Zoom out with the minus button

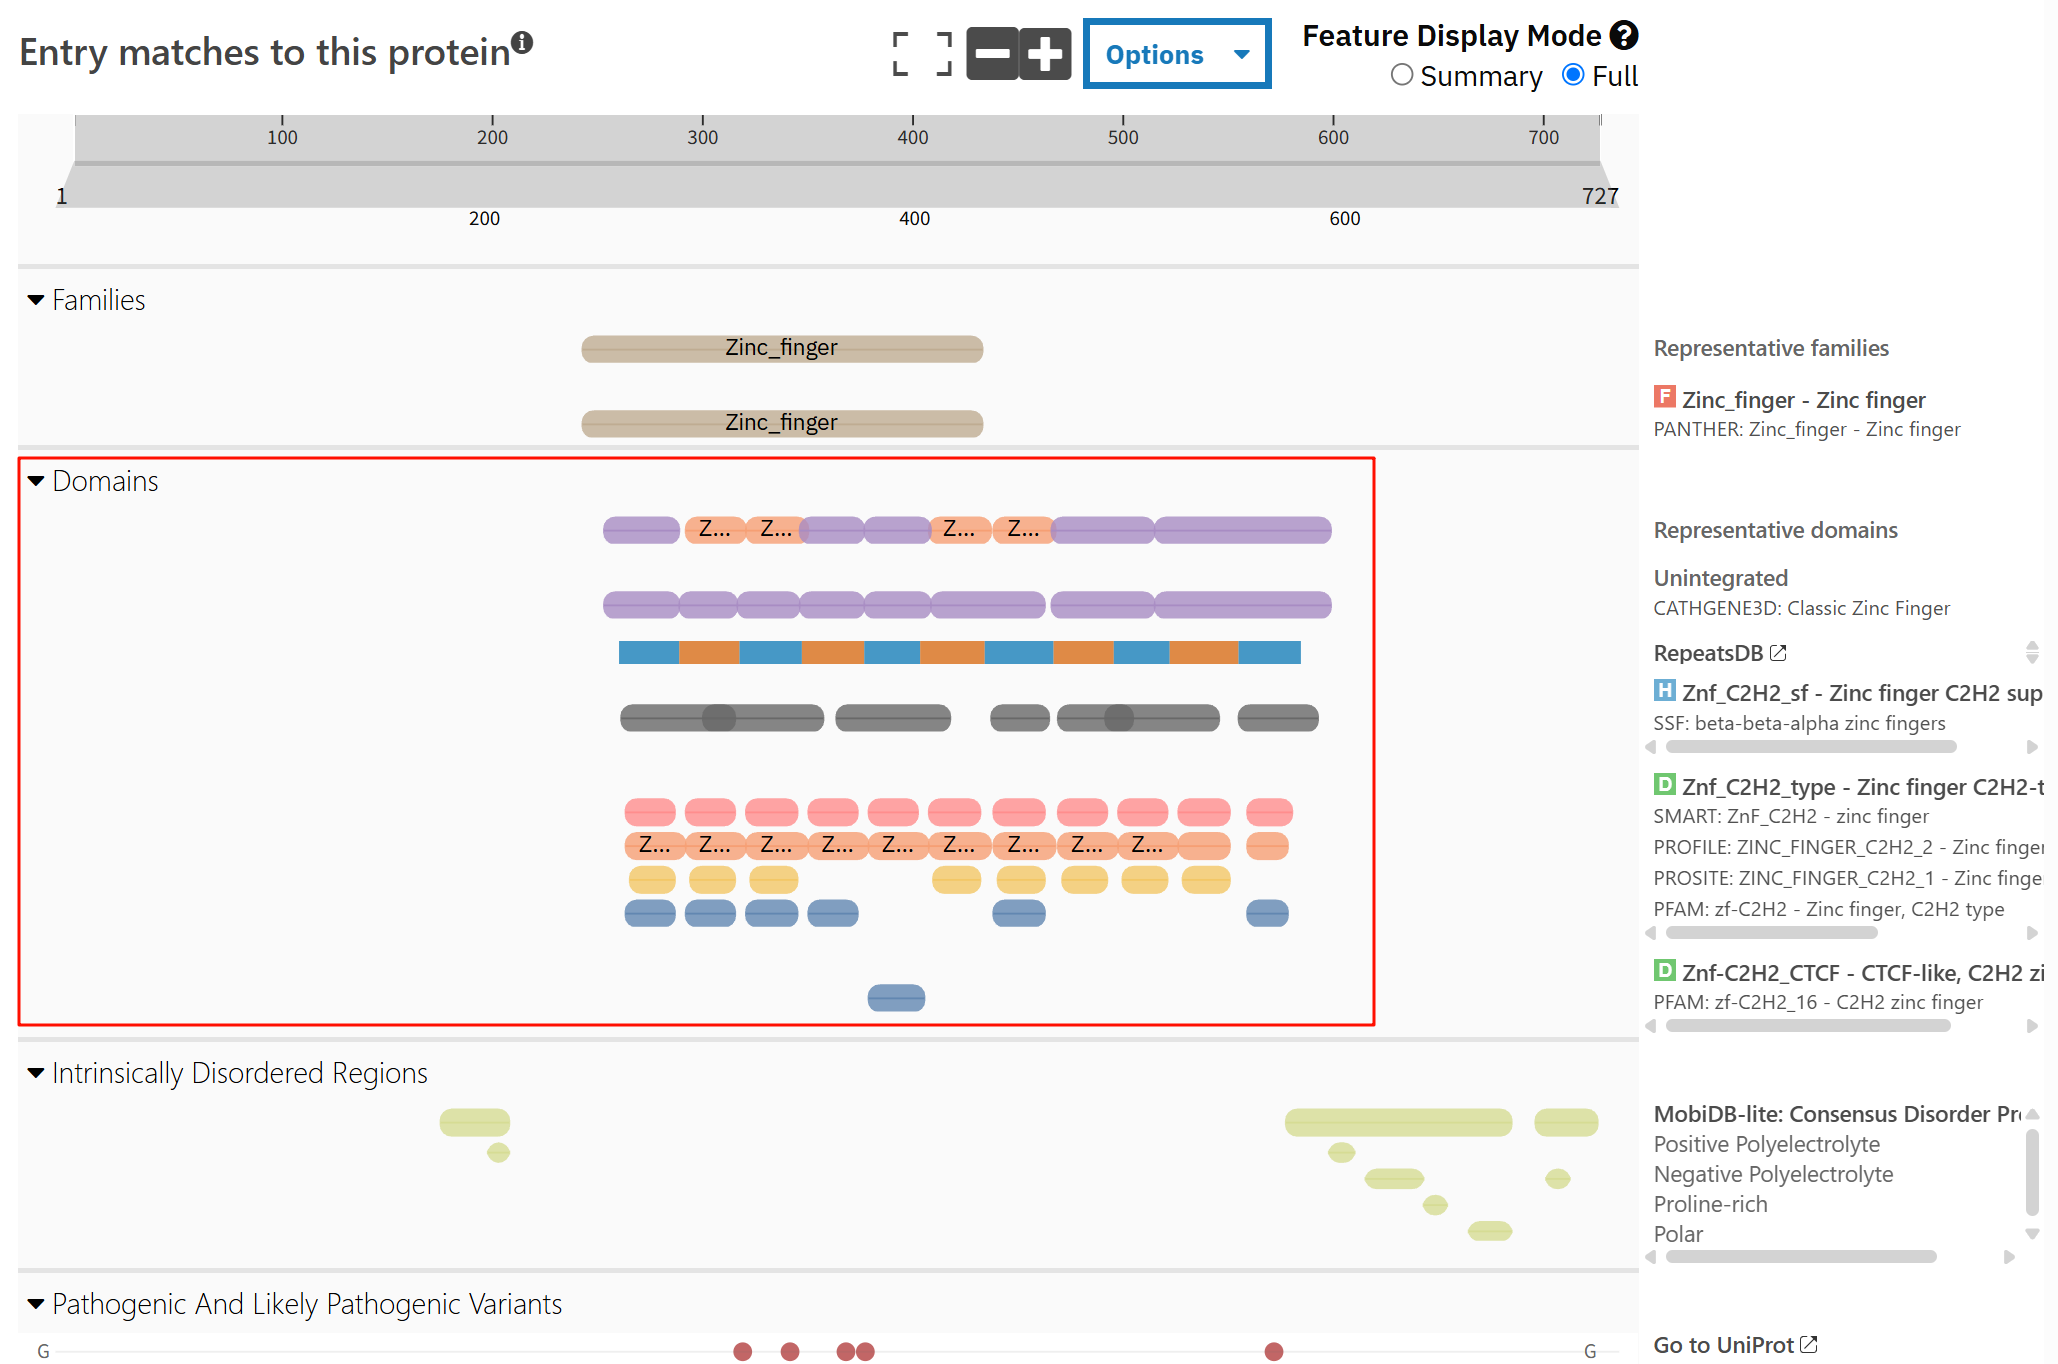[x=992, y=54]
